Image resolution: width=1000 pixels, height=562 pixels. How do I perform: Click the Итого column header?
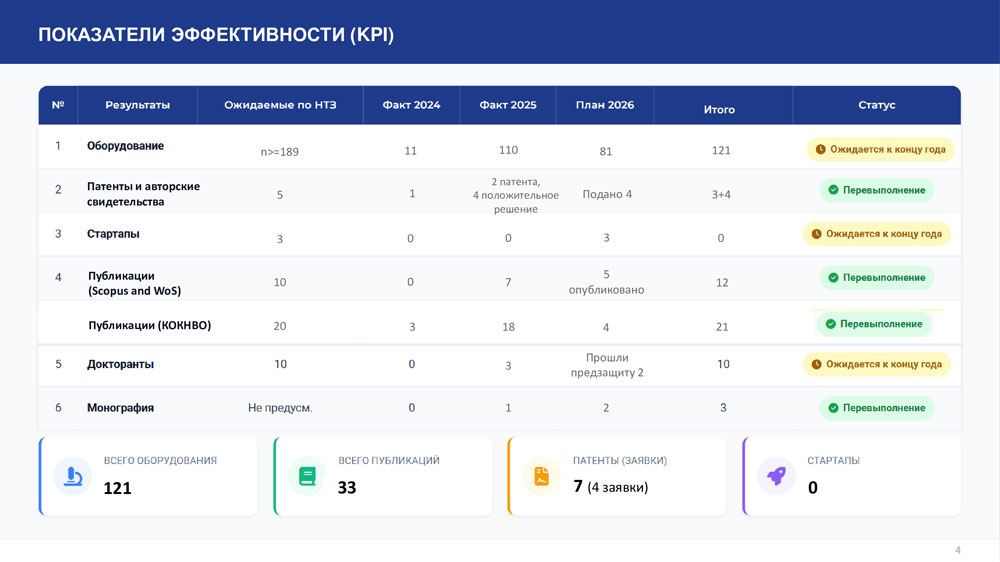tap(719, 109)
